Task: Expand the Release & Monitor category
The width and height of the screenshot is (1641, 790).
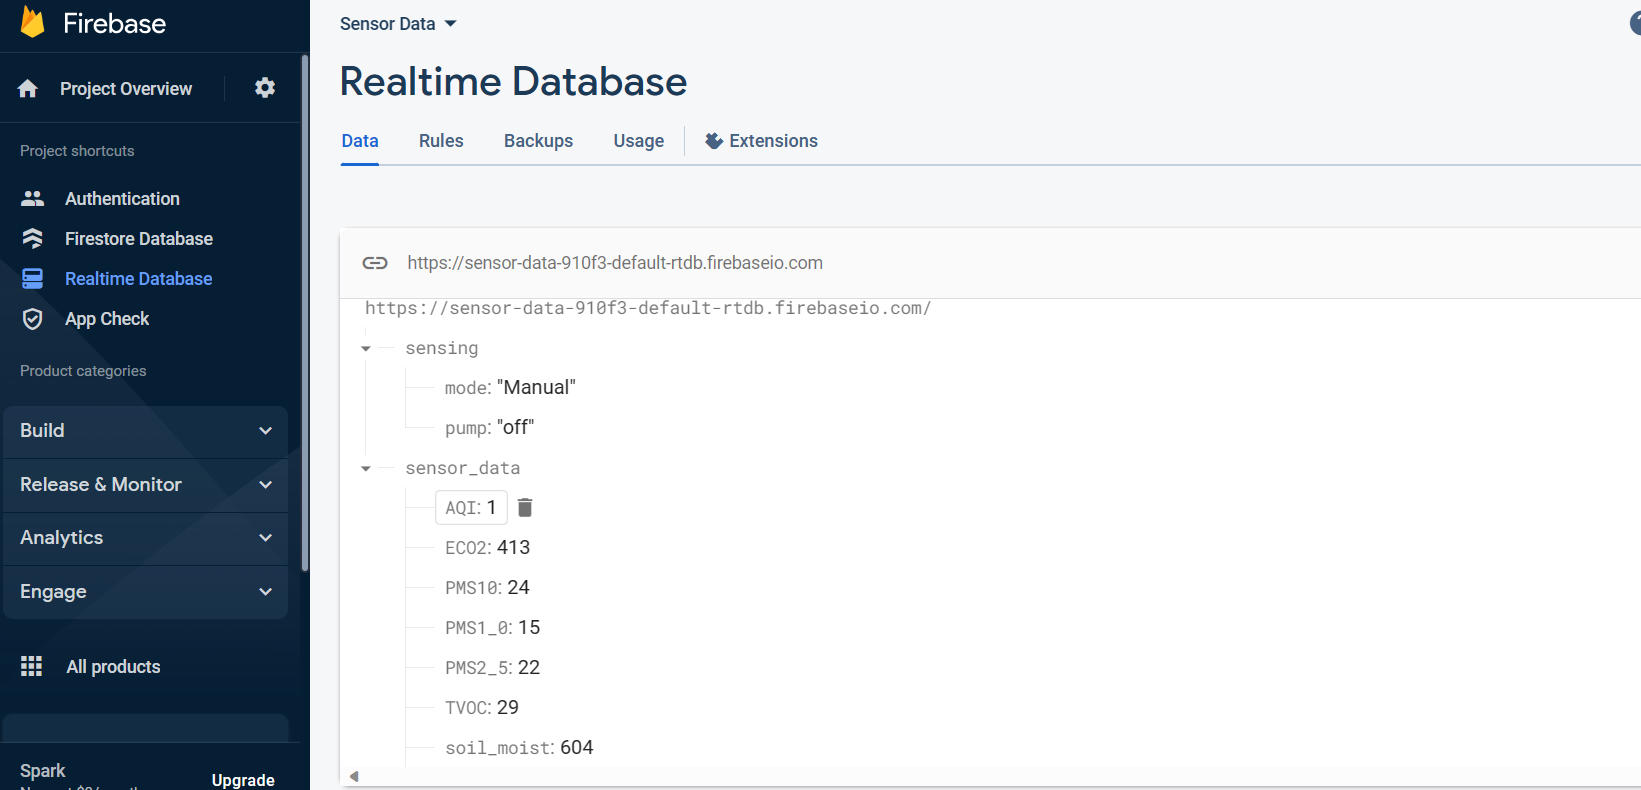Action: click(x=145, y=485)
